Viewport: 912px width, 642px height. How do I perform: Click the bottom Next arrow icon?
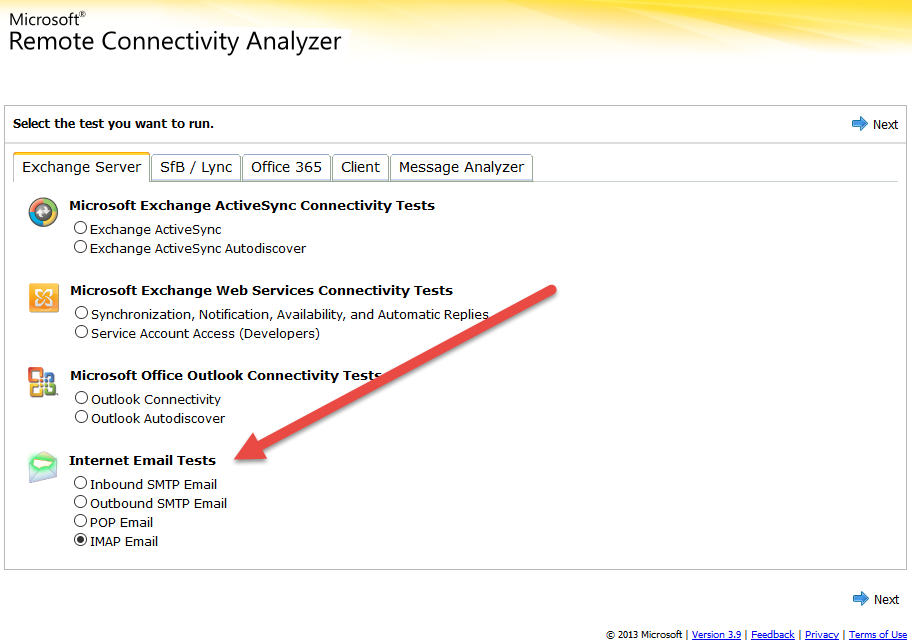point(860,599)
